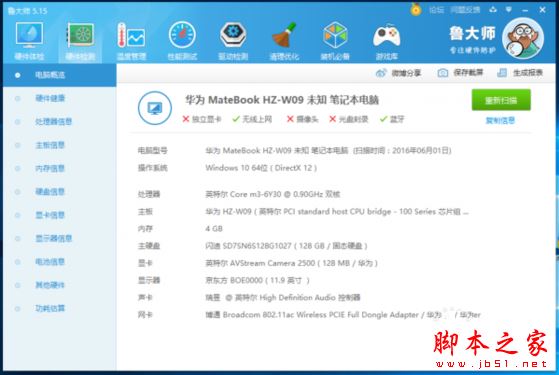Click the heading 华为 MateBook HZ-W09 未知 笔记本电脑
Image resolution: width=559 pixels, height=375 pixels.
(x=282, y=100)
